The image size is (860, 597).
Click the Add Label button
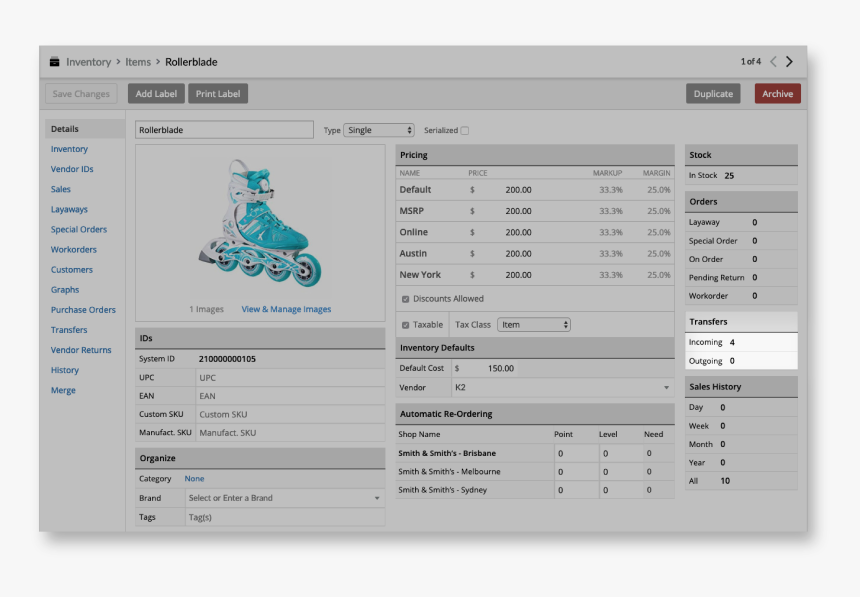point(156,94)
